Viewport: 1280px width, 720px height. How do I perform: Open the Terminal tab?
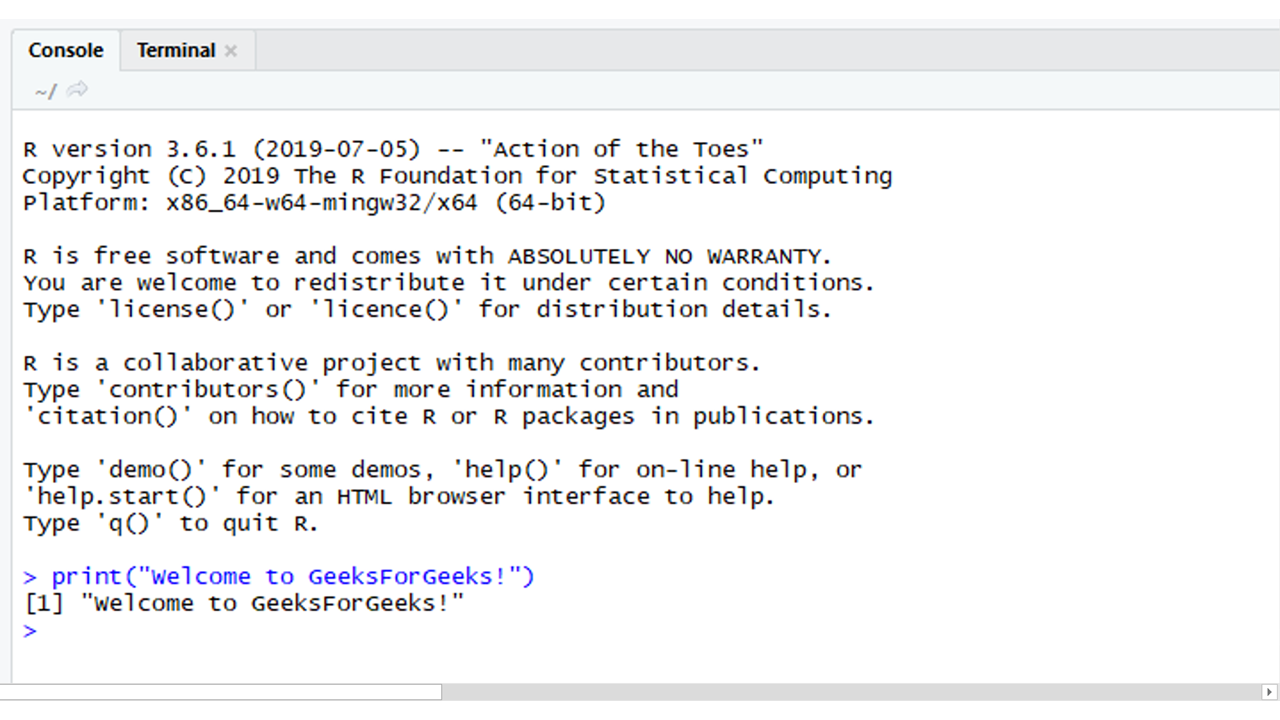pos(176,51)
